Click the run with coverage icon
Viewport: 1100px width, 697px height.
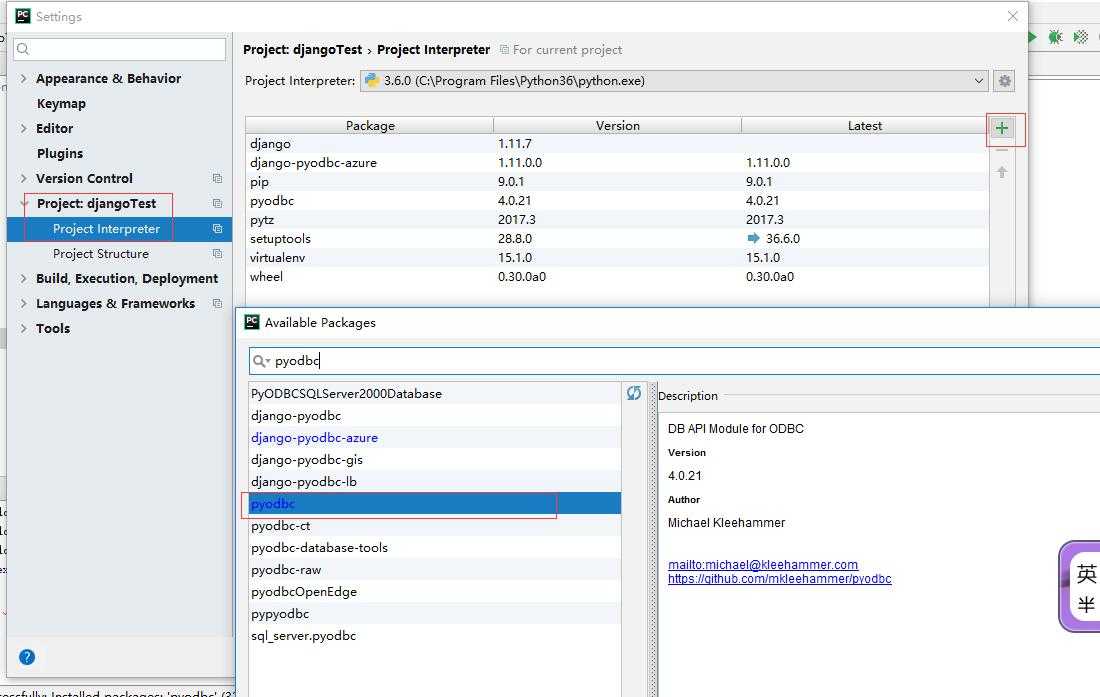tap(1081, 37)
